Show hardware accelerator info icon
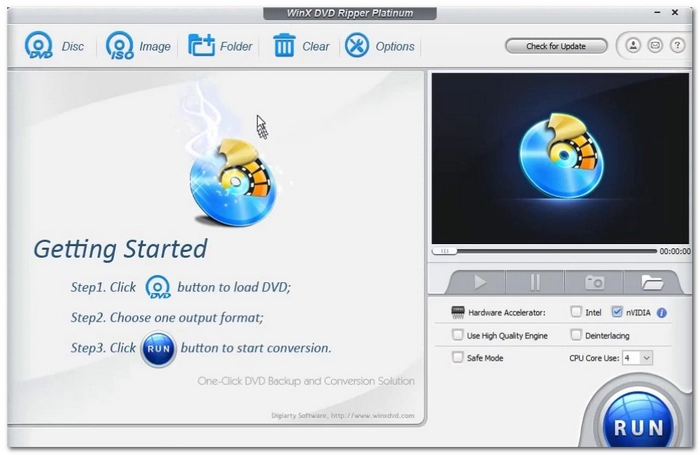 click(x=662, y=313)
